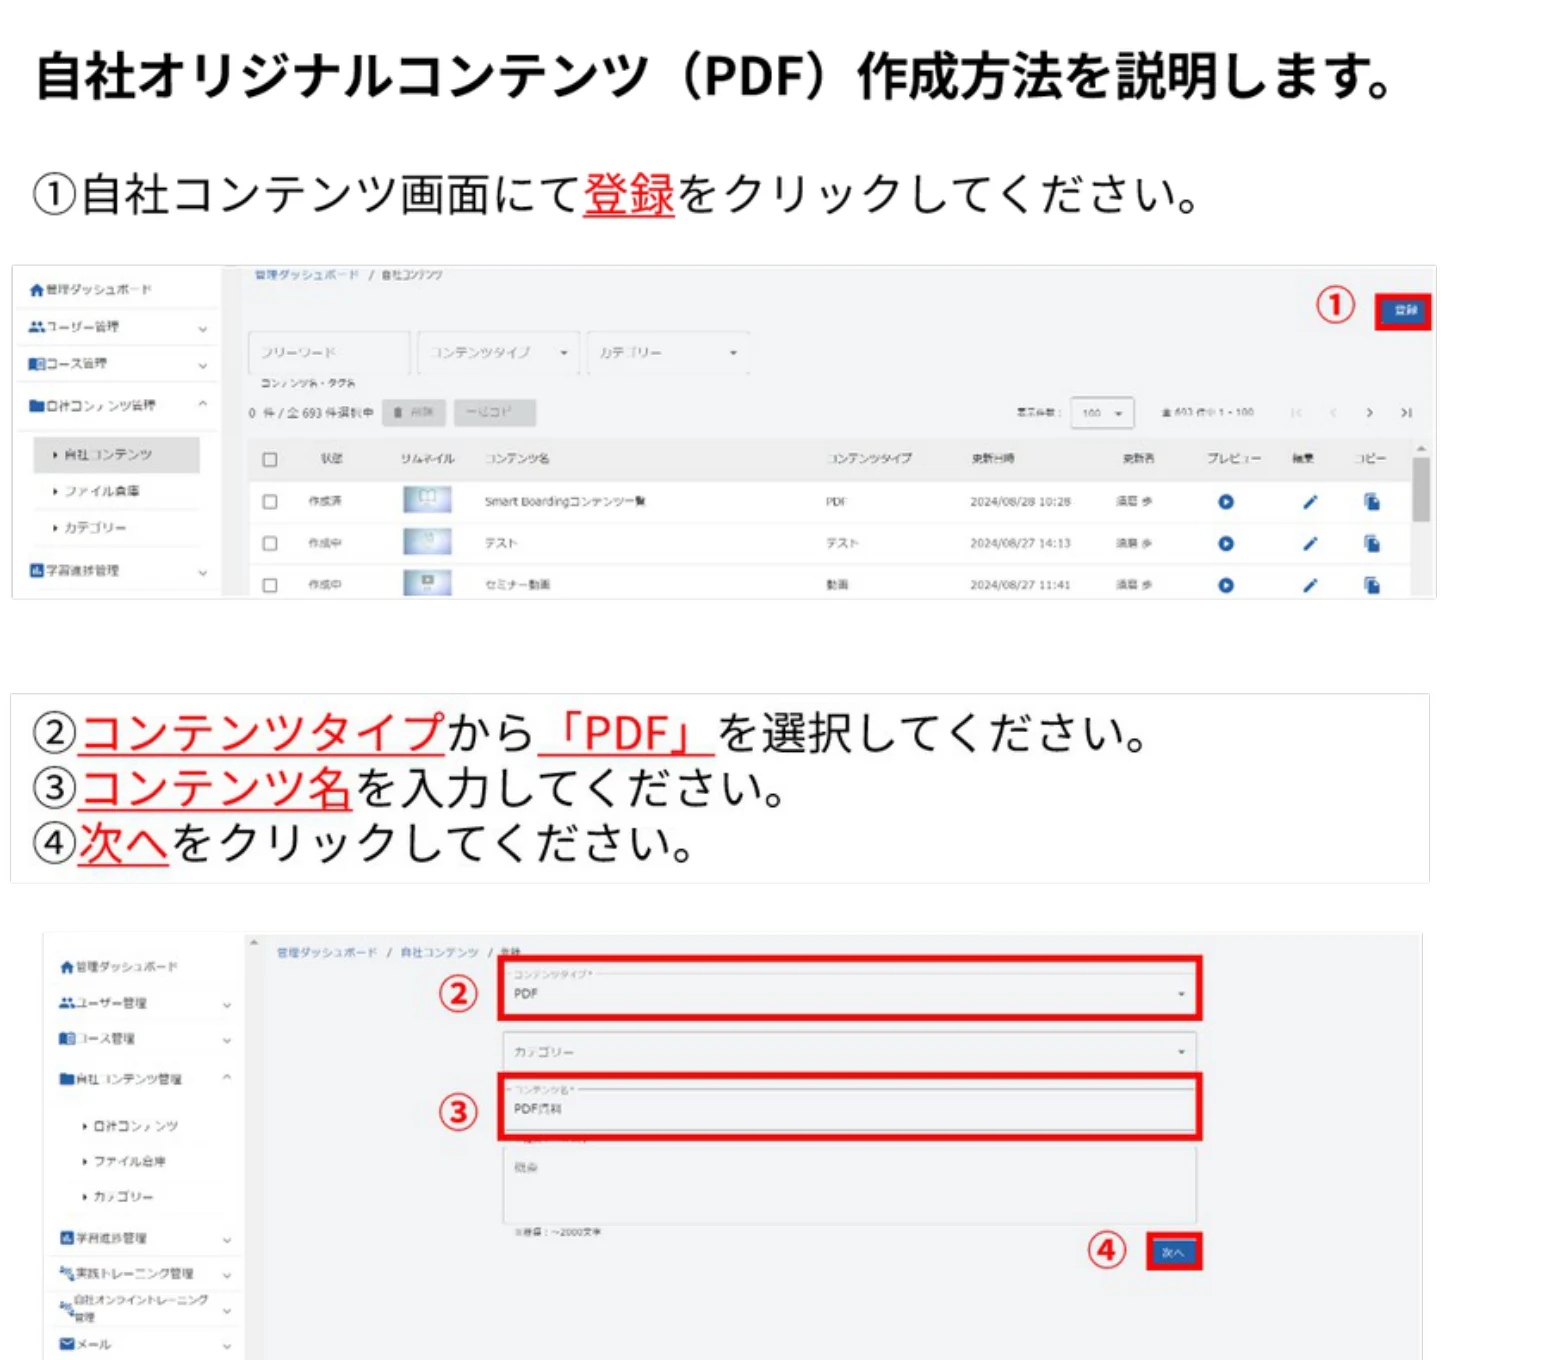Preview the Smart Boardingコンテンツ一覧 row content
The width and height of the screenshot is (1549, 1360).
tap(1226, 502)
